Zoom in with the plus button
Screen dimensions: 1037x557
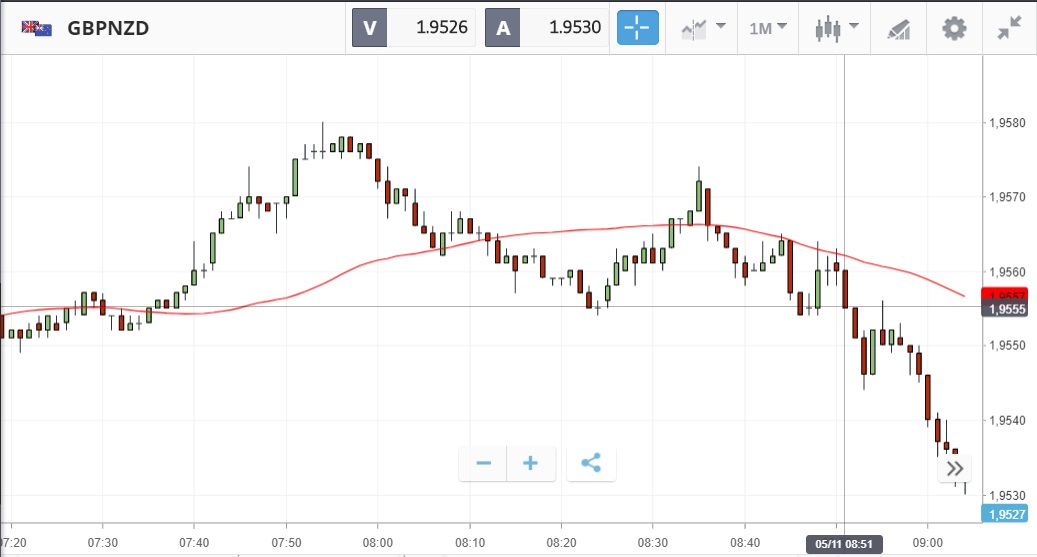tap(531, 463)
